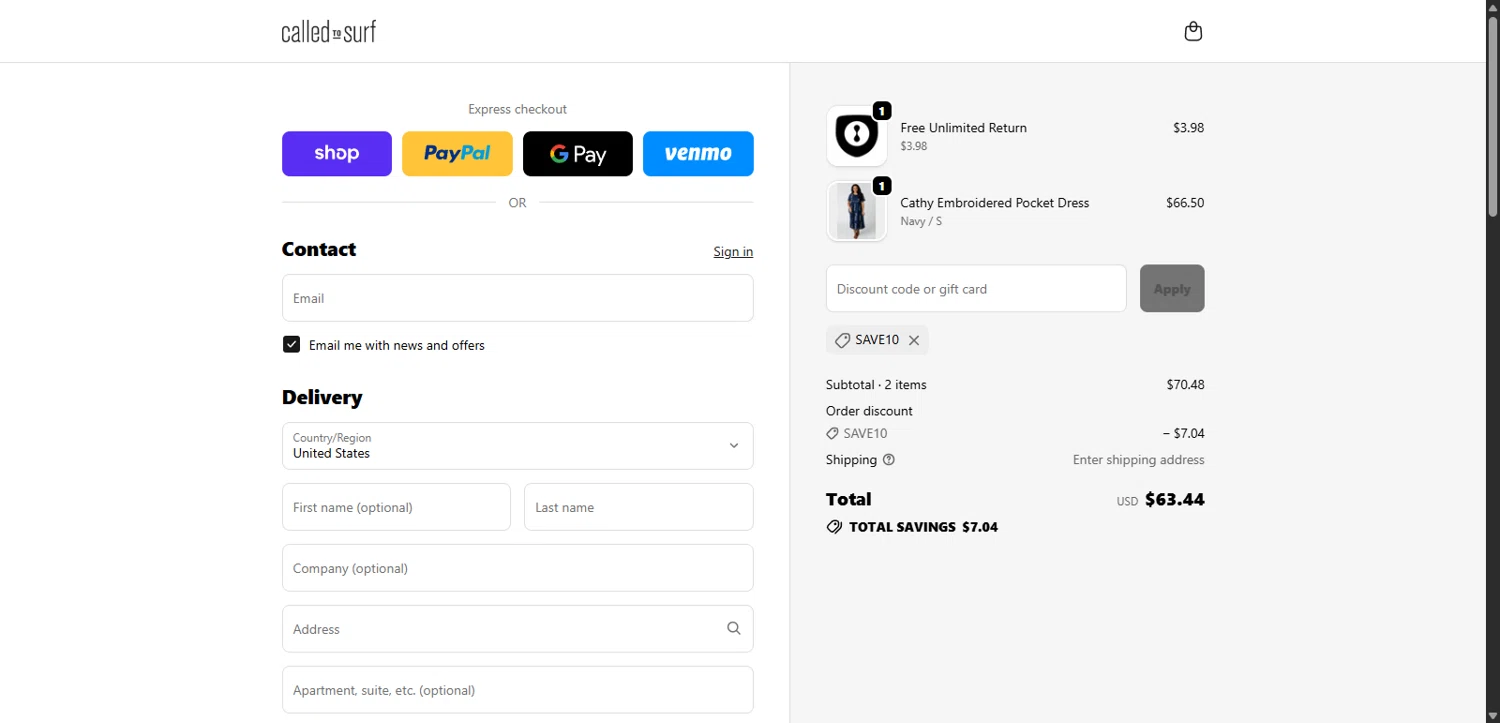Click the Sign in link
This screenshot has width=1500, height=723.
[733, 251]
